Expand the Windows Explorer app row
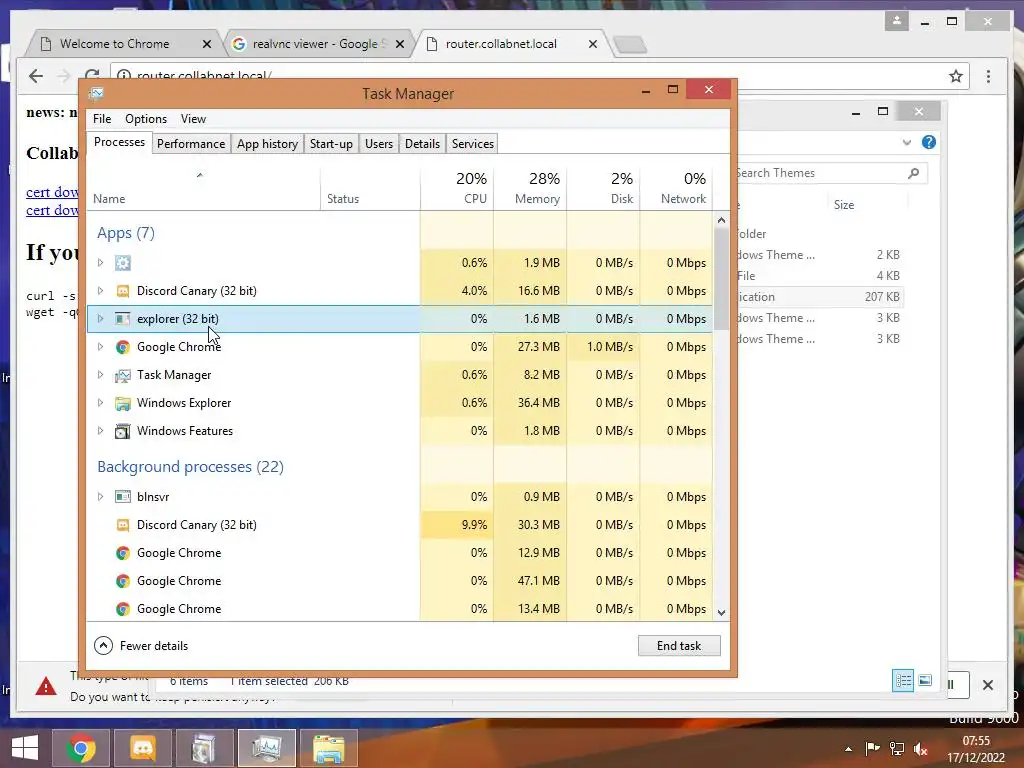This screenshot has height=768, width=1024. [100, 403]
